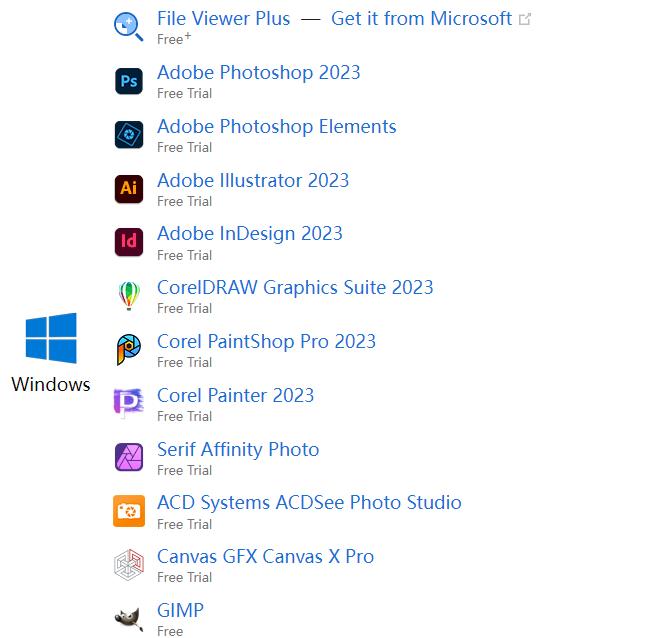Open the File Viewer Plus link
The width and height of the screenshot is (652, 638).
pos(224,19)
